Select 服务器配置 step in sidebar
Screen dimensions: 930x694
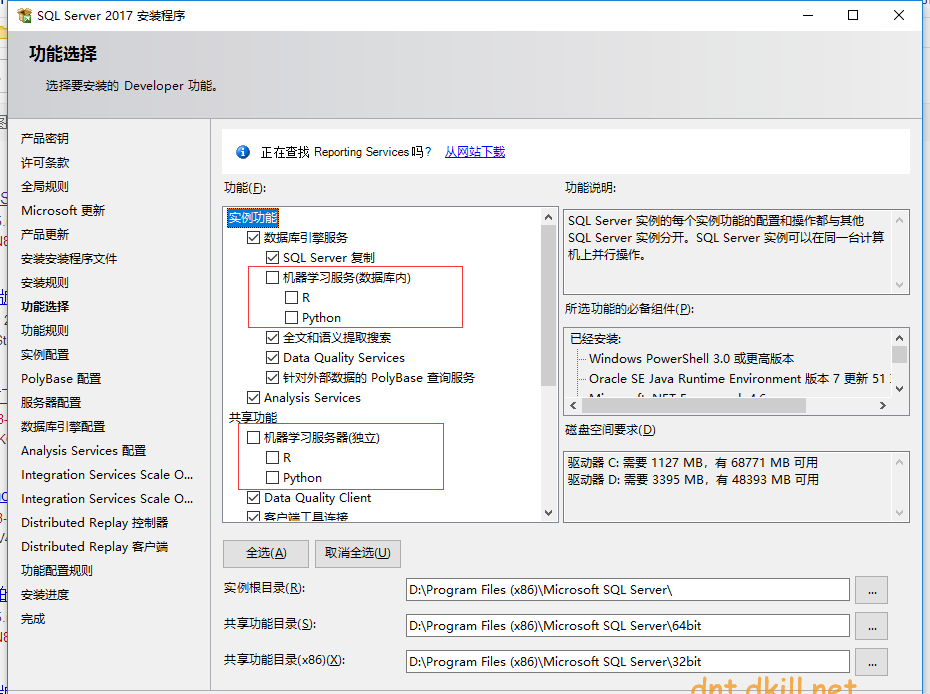51,403
